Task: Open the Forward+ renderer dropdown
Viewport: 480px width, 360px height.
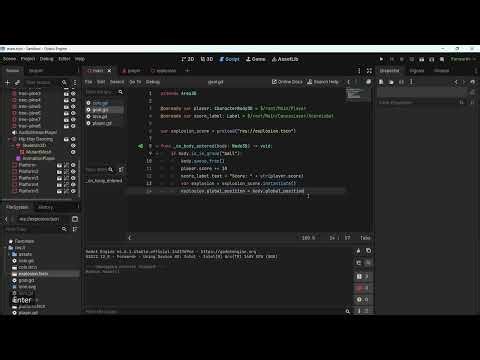Action: pyautogui.click(x=463, y=59)
